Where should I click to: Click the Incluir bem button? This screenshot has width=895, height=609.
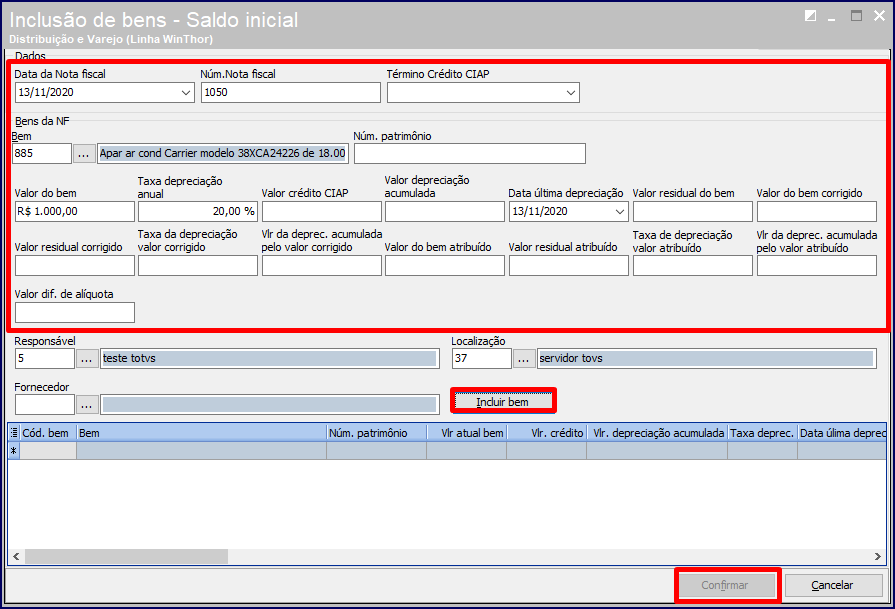[x=503, y=402]
